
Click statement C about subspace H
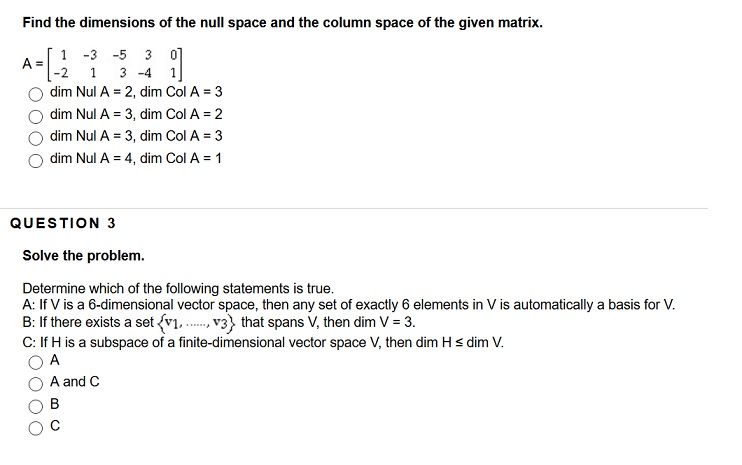263,342
